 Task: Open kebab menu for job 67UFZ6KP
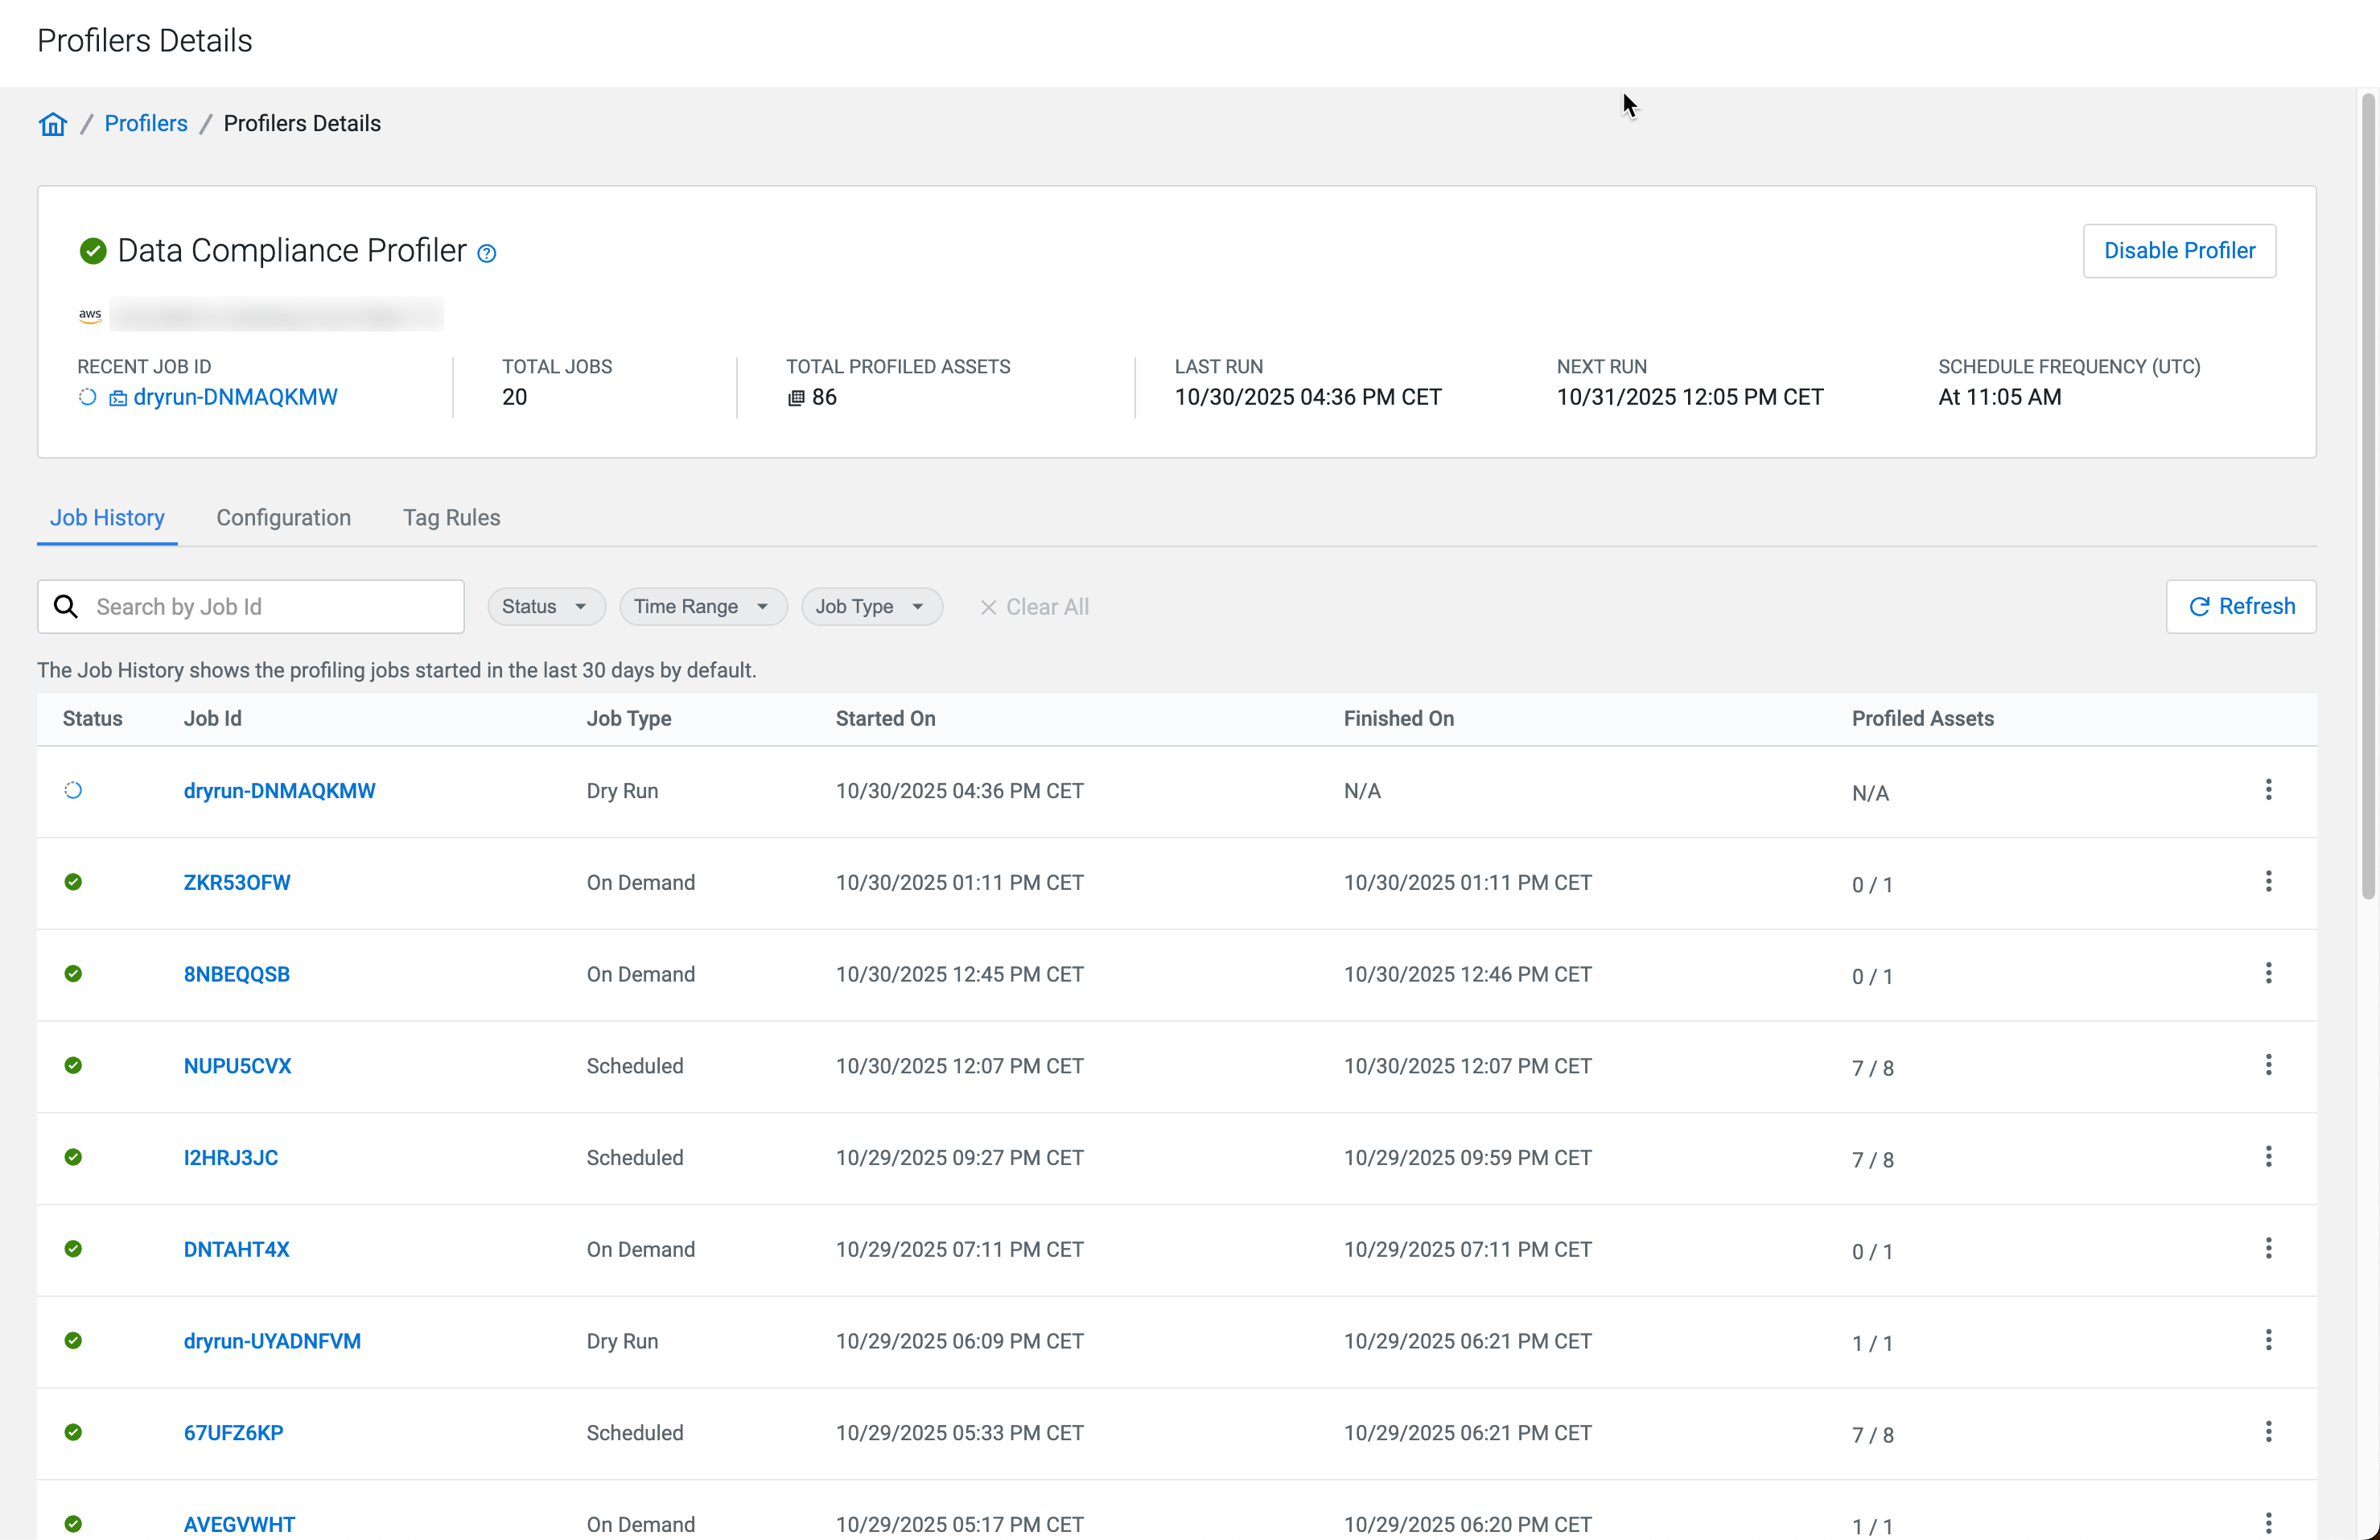pyautogui.click(x=2268, y=1432)
